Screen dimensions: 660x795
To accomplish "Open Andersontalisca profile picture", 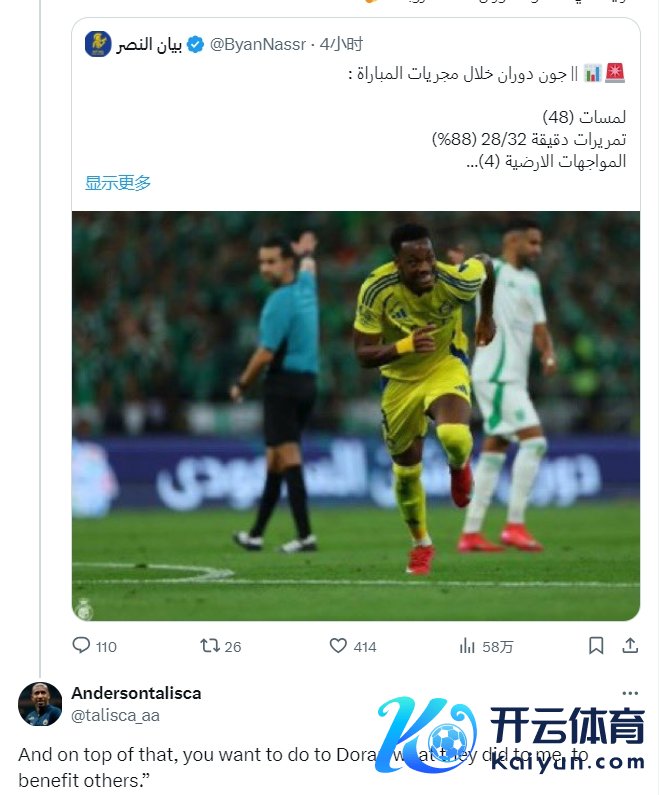I will (x=40, y=704).
